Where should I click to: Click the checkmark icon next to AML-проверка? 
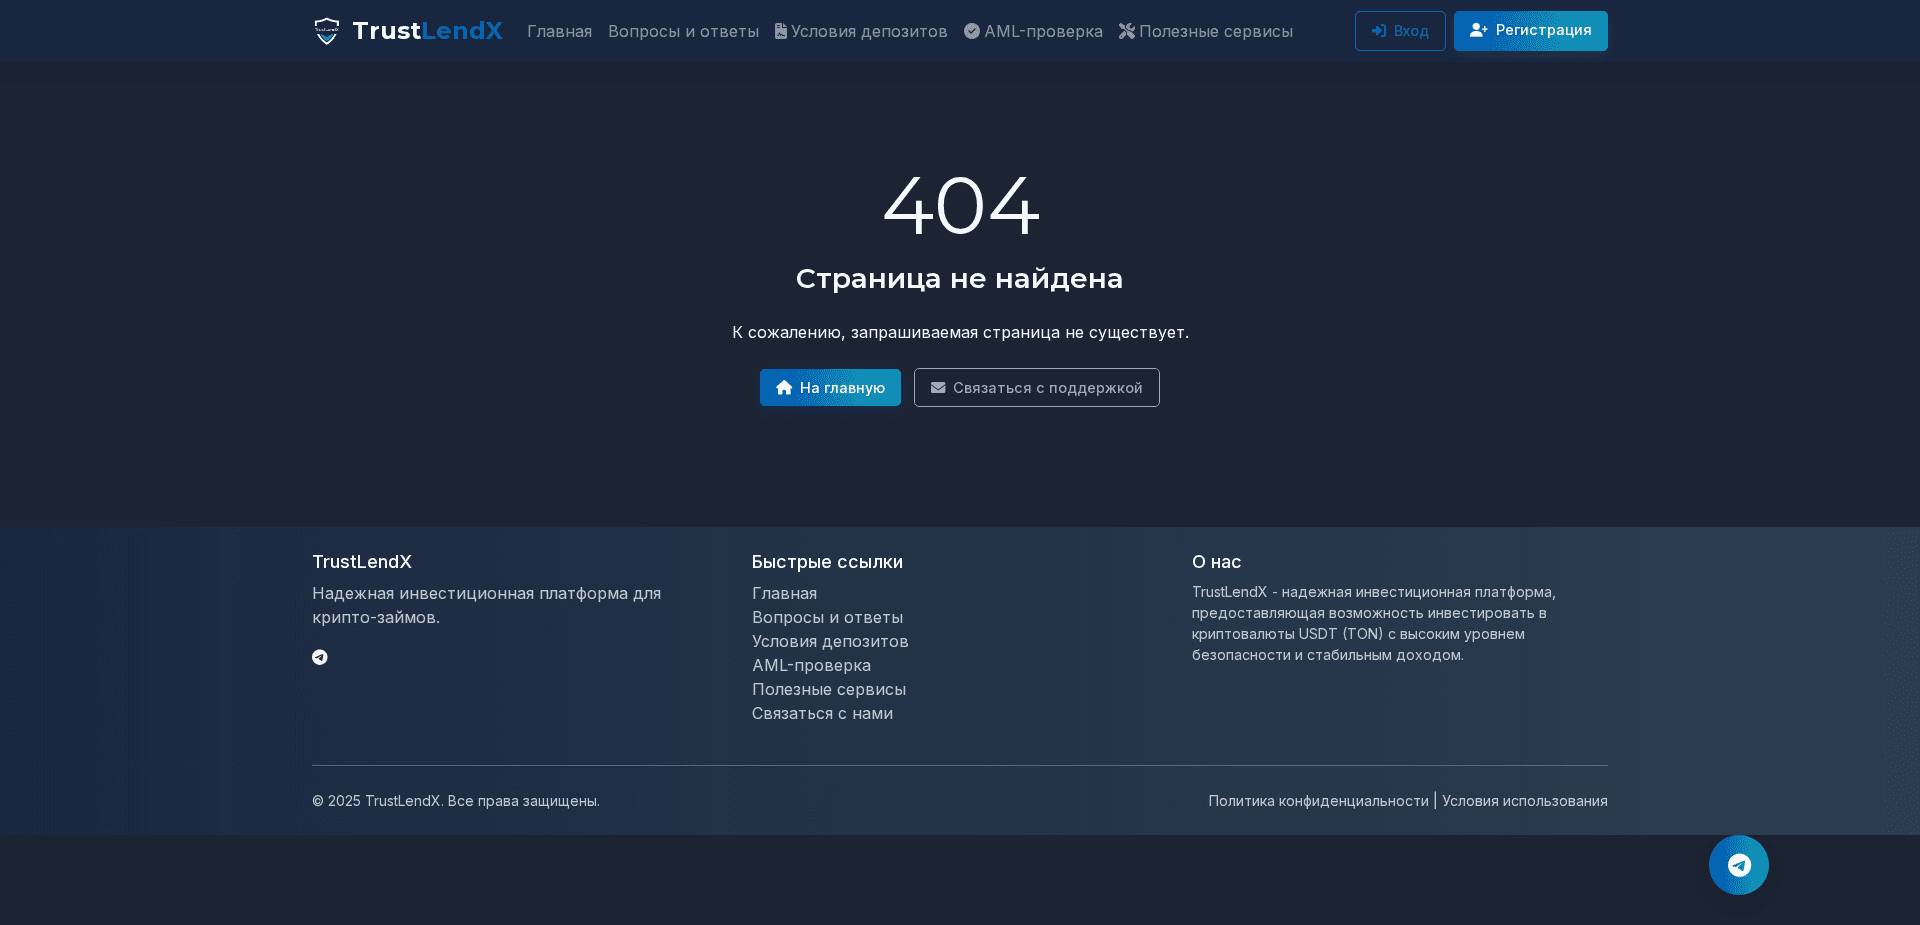[x=971, y=30]
